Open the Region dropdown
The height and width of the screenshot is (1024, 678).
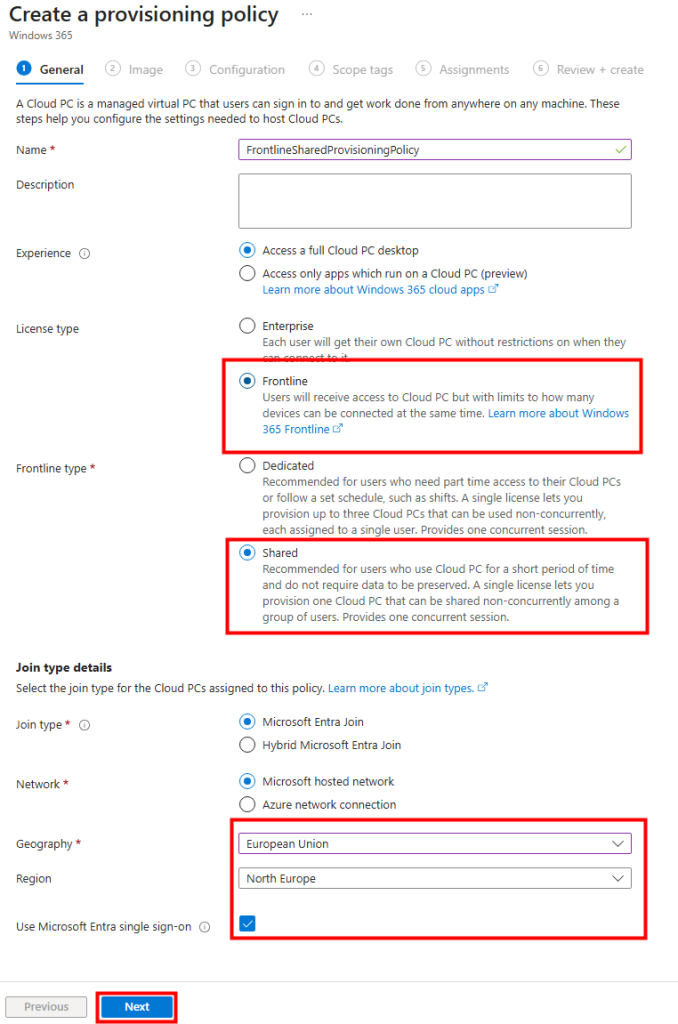pyautogui.click(x=434, y=879)
